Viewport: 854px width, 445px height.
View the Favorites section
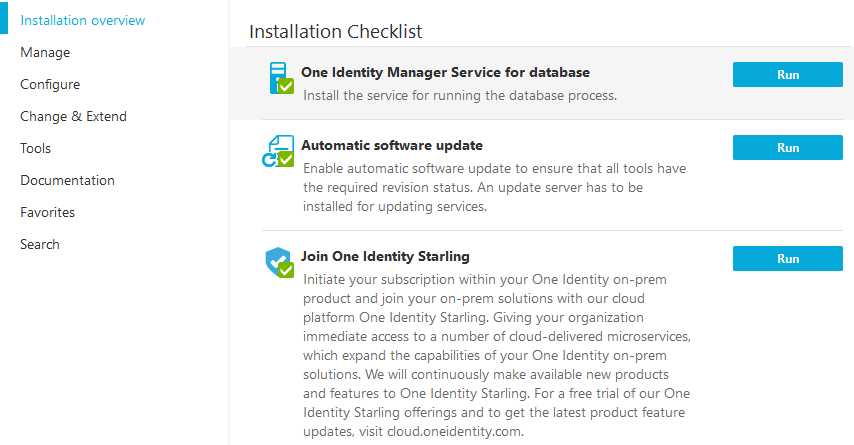coord(47,212)
